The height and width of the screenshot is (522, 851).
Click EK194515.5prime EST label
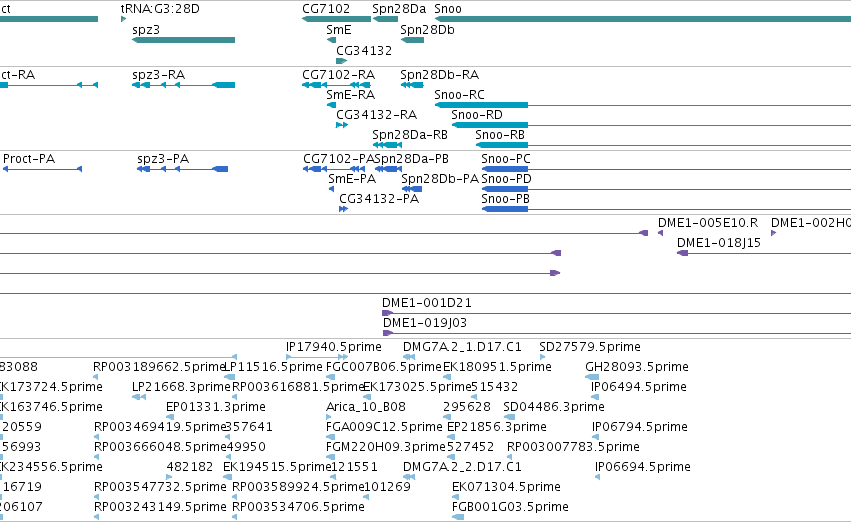tap(277, 468)
